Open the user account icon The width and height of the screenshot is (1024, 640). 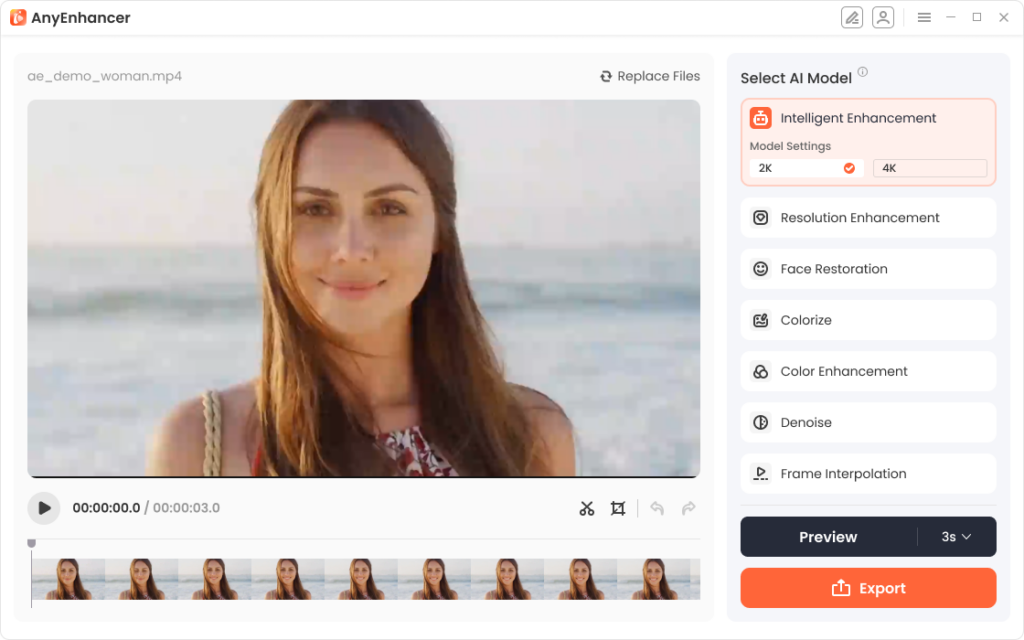click(x=883, y=17)
